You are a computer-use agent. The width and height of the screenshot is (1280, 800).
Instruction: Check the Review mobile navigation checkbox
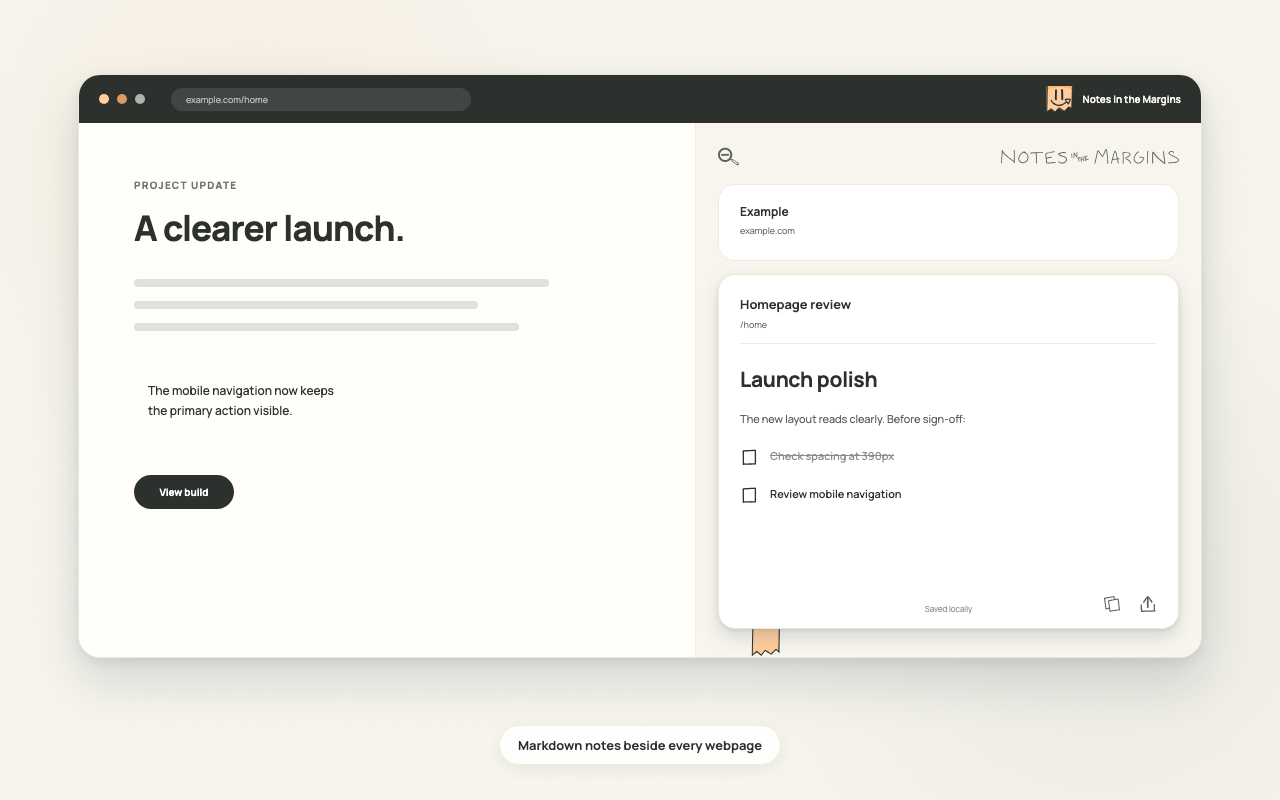click(749, 495)
